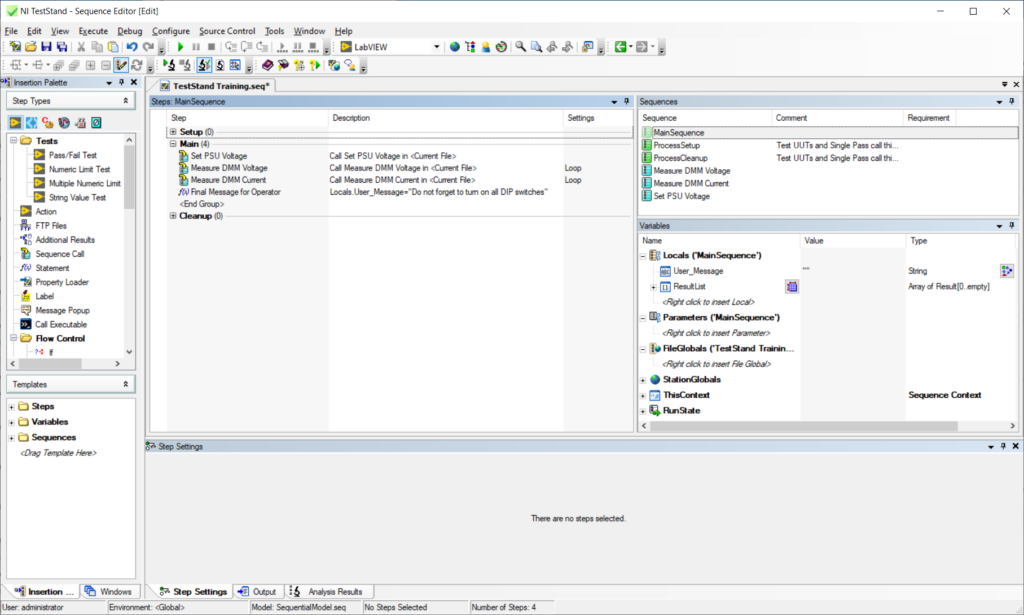
Task: Toggle the Steps pane pin
Action: point(627,101)
